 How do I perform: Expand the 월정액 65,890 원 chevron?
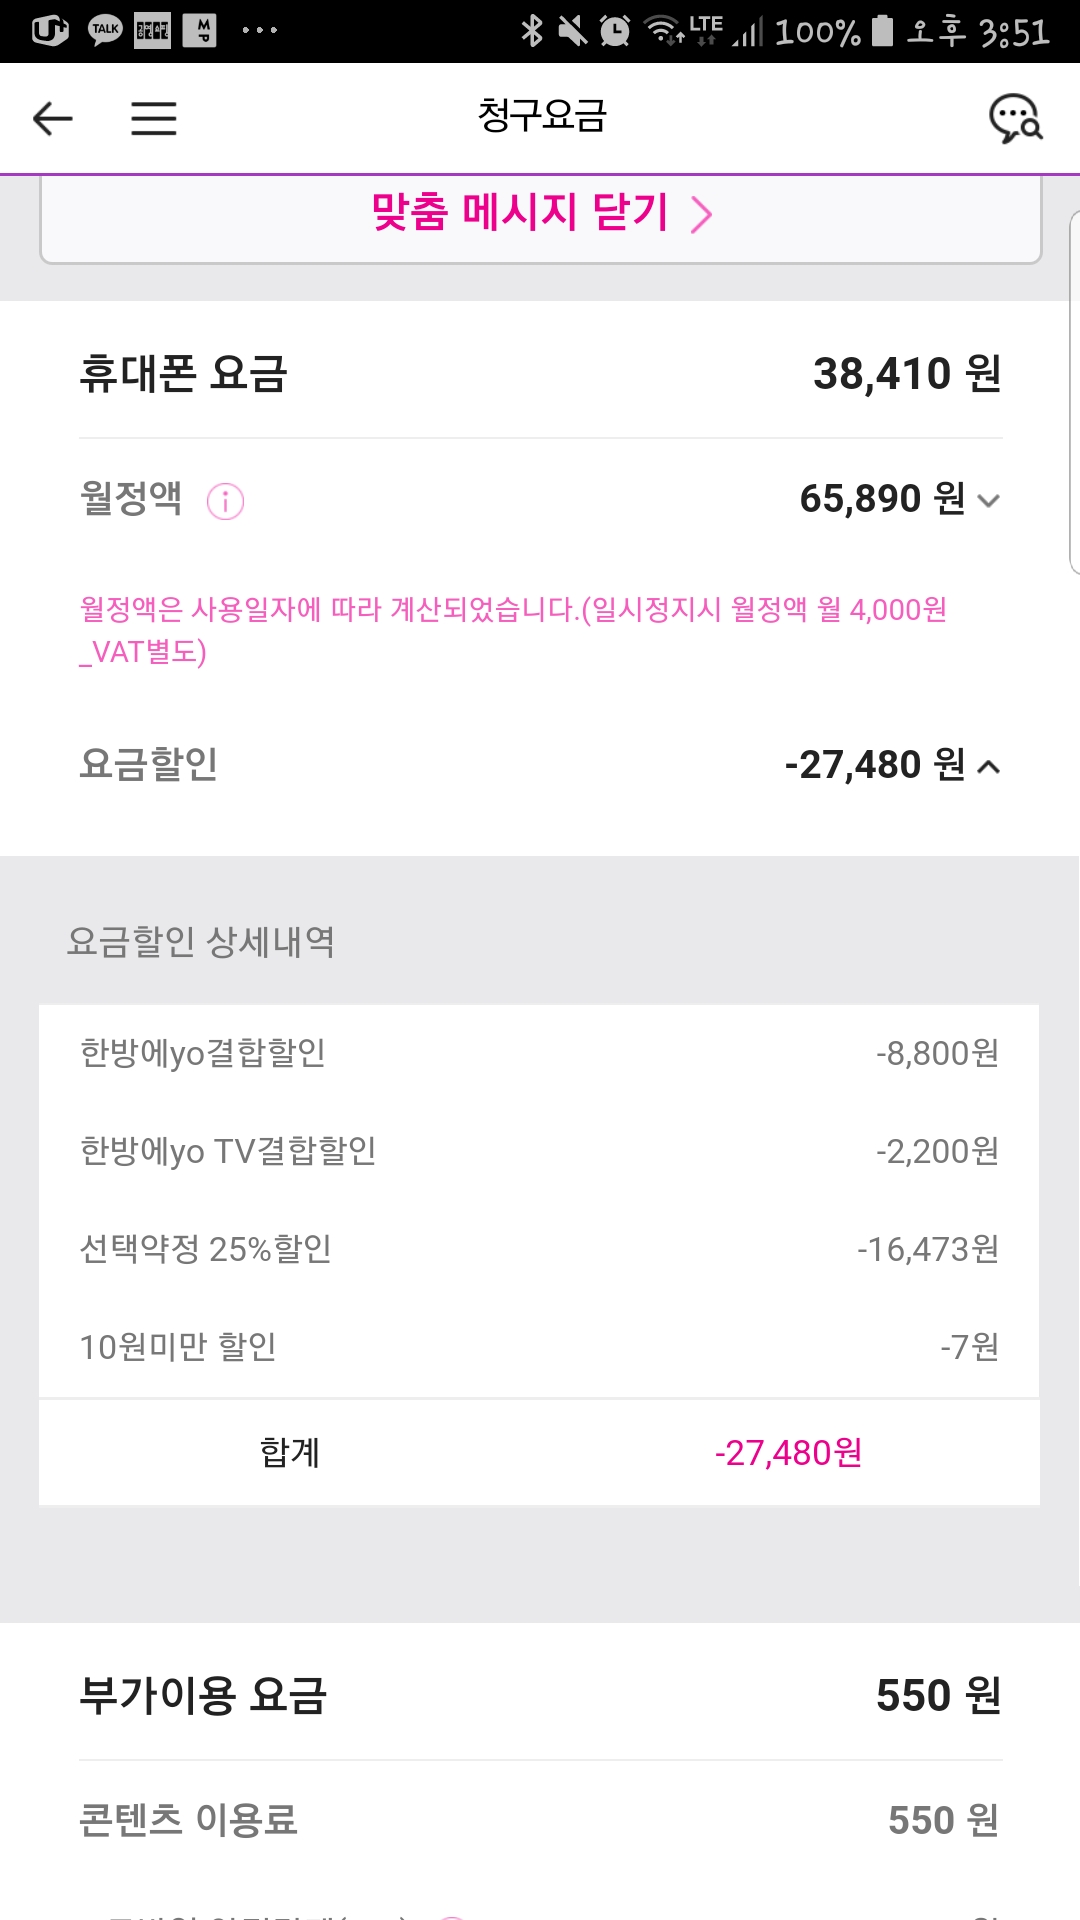tap(988, 501)
